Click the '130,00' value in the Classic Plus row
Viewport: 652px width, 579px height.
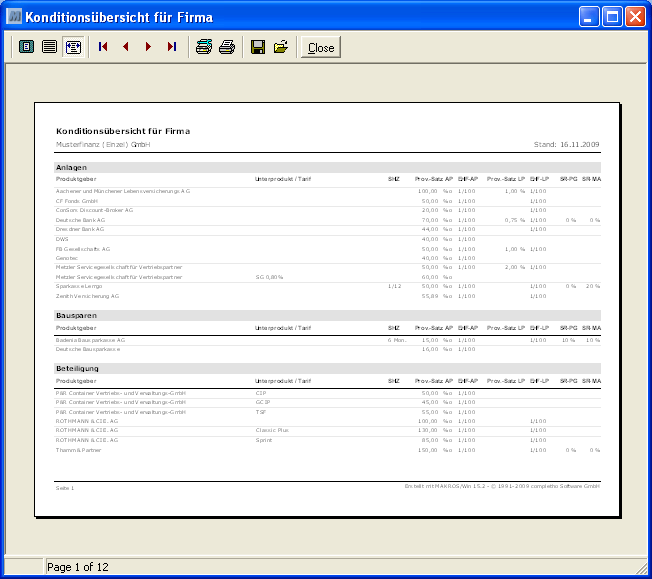coord(428,430)
